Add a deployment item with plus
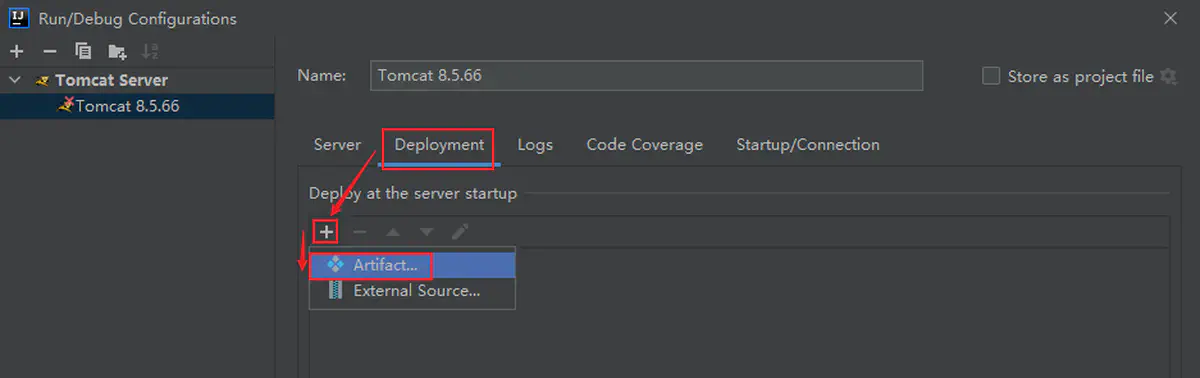This screenshot has height=378, width=1200. coord(326,232)
